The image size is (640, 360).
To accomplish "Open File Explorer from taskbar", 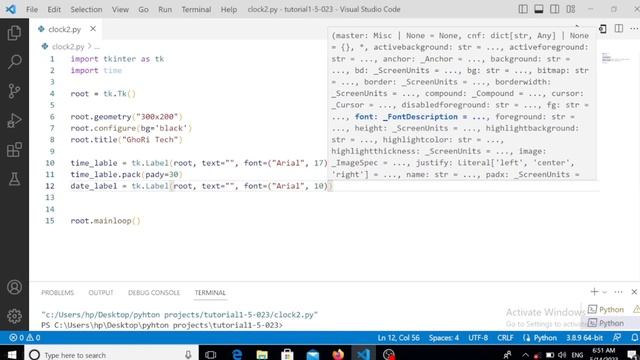I will pos(262,354).
